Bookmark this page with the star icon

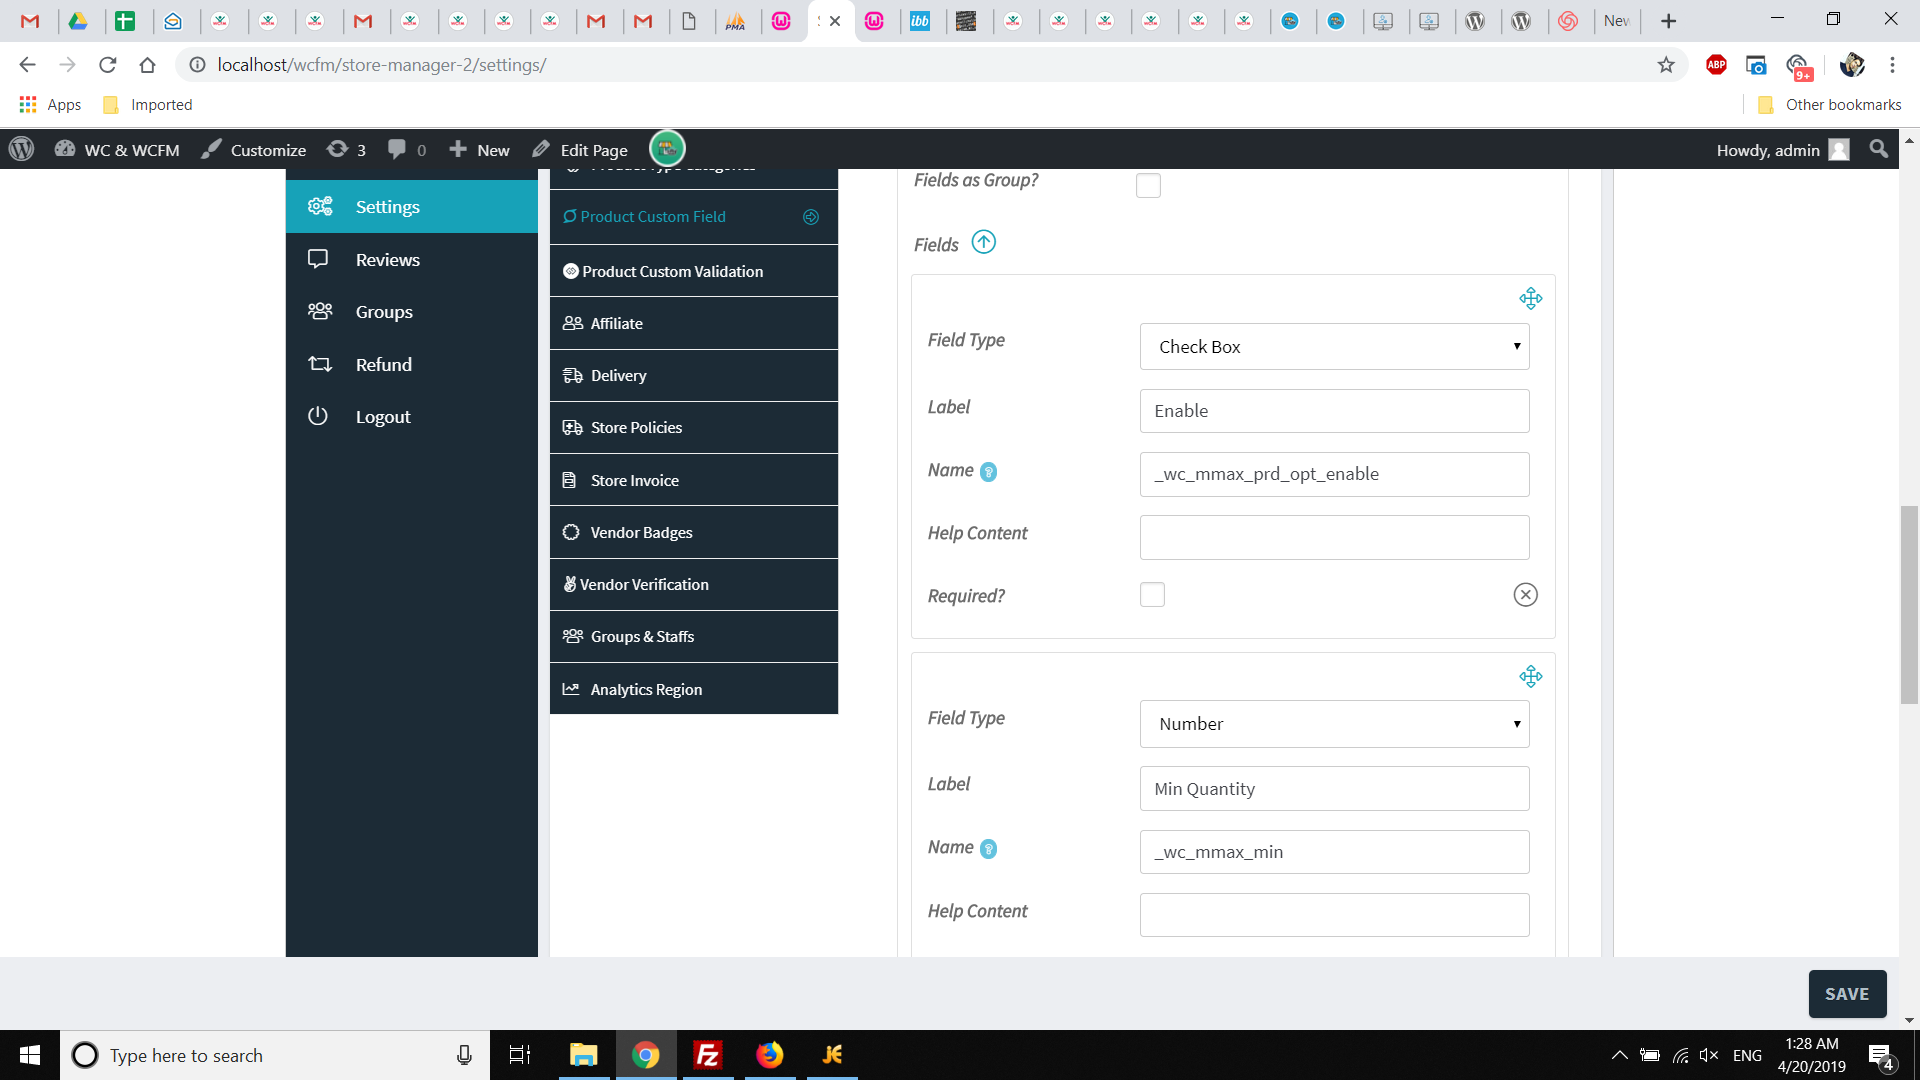(1666, 65)
